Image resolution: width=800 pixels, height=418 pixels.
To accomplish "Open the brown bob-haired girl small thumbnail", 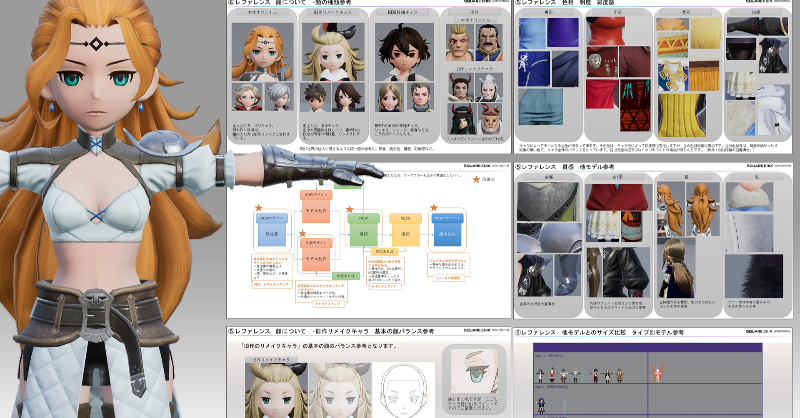I will click(348, 97).
